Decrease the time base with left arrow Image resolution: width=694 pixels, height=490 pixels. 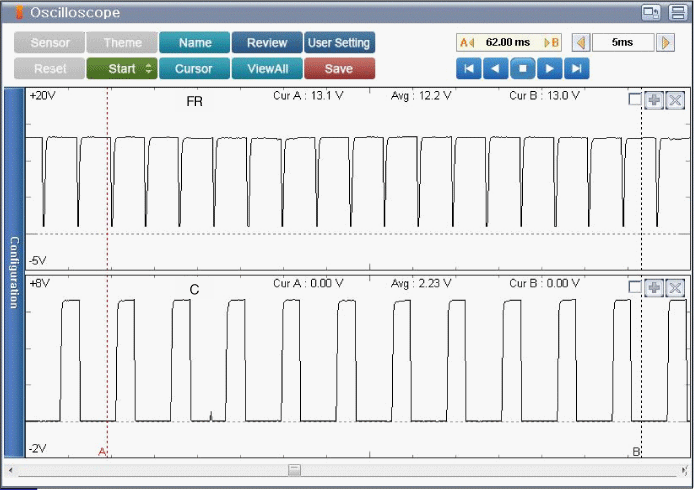click(x=581, y=42)
